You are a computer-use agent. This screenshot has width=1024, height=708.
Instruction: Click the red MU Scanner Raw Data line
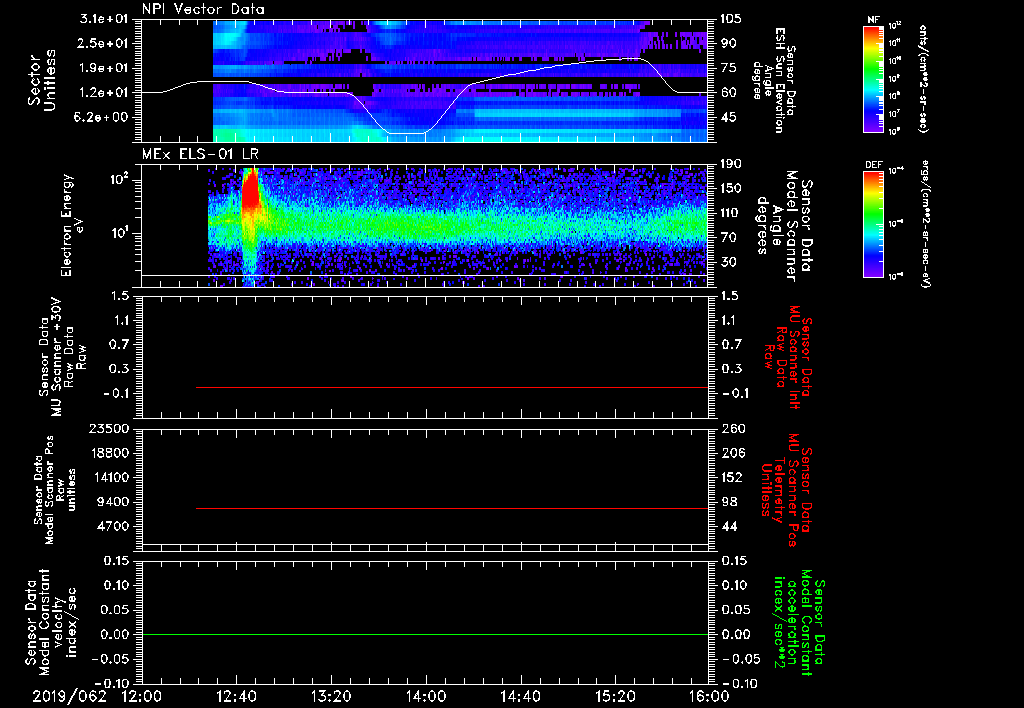point(452,387)
